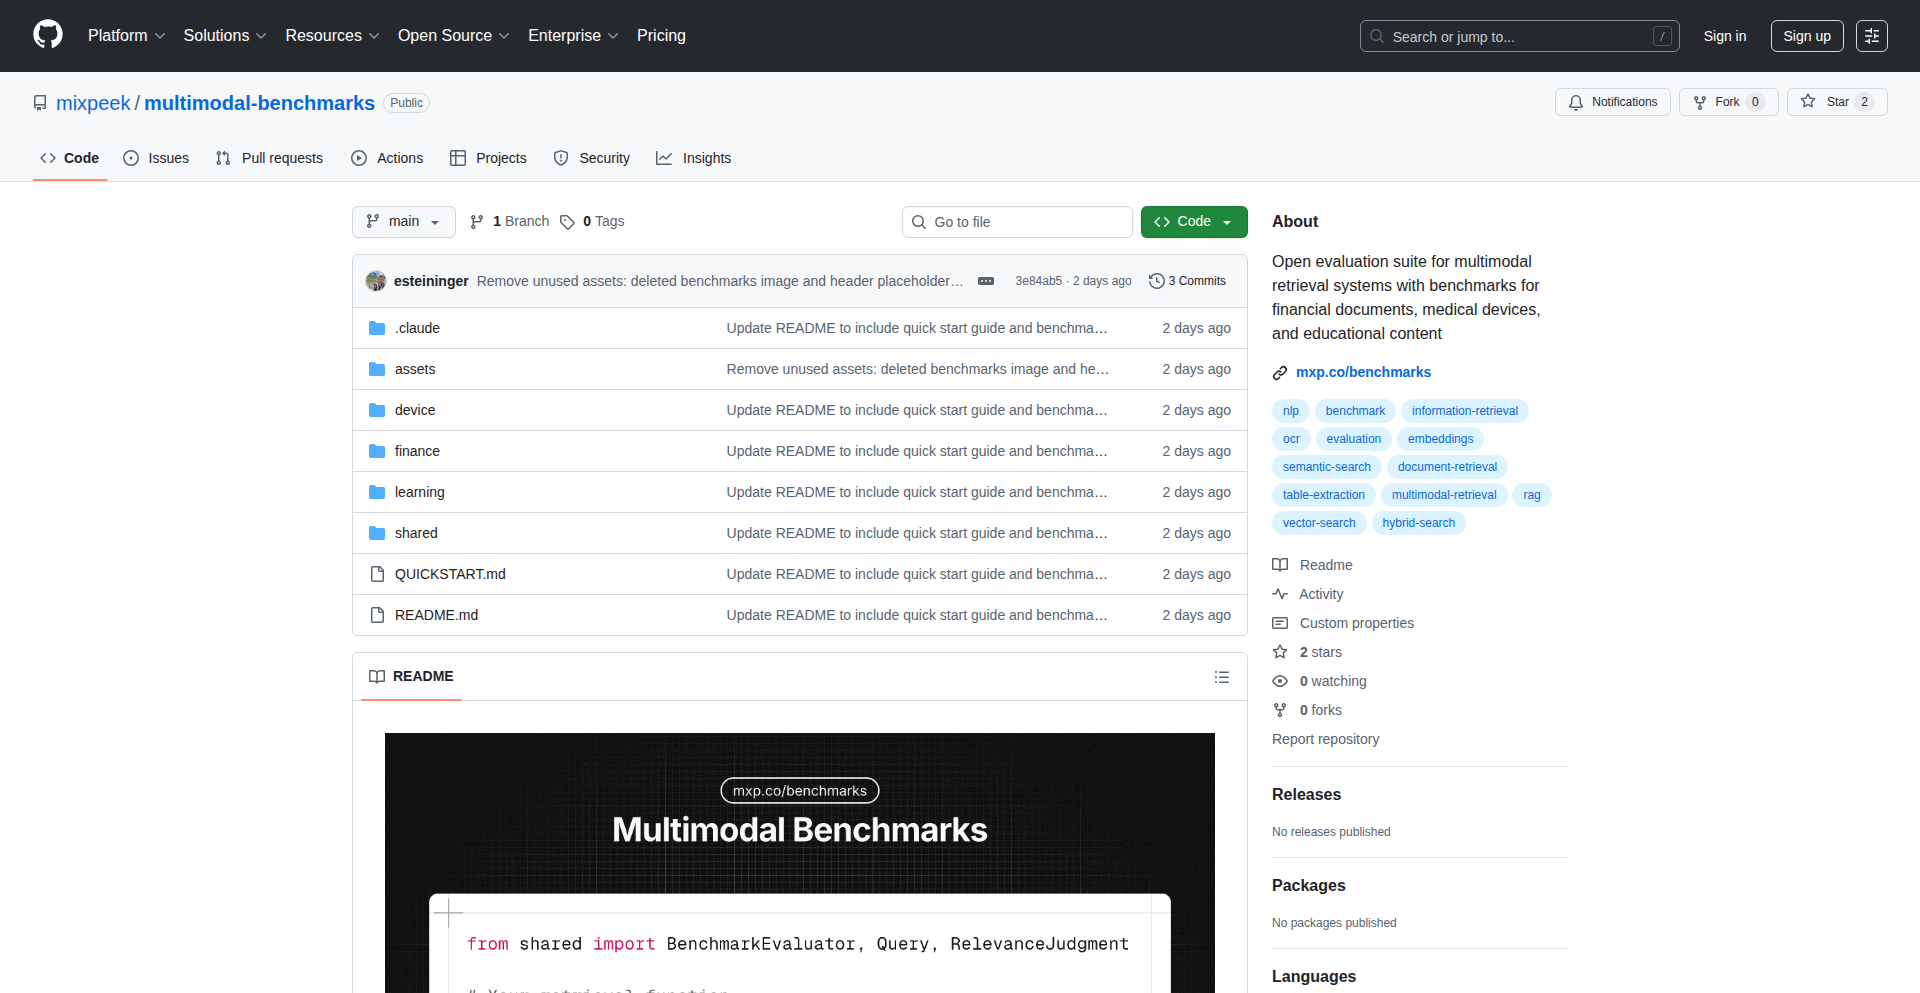Click the Sign up button
Image resolution: width=1920 pixels, height=993 pixels.
(1806, 35)
